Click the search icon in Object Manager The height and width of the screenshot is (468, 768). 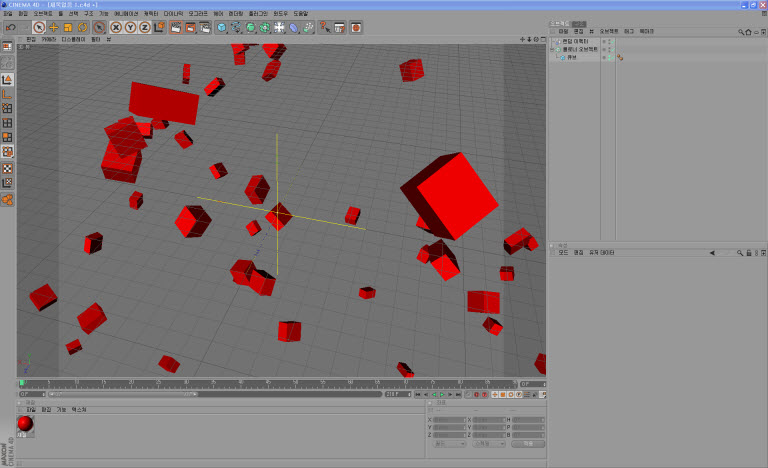click(741, 32)
